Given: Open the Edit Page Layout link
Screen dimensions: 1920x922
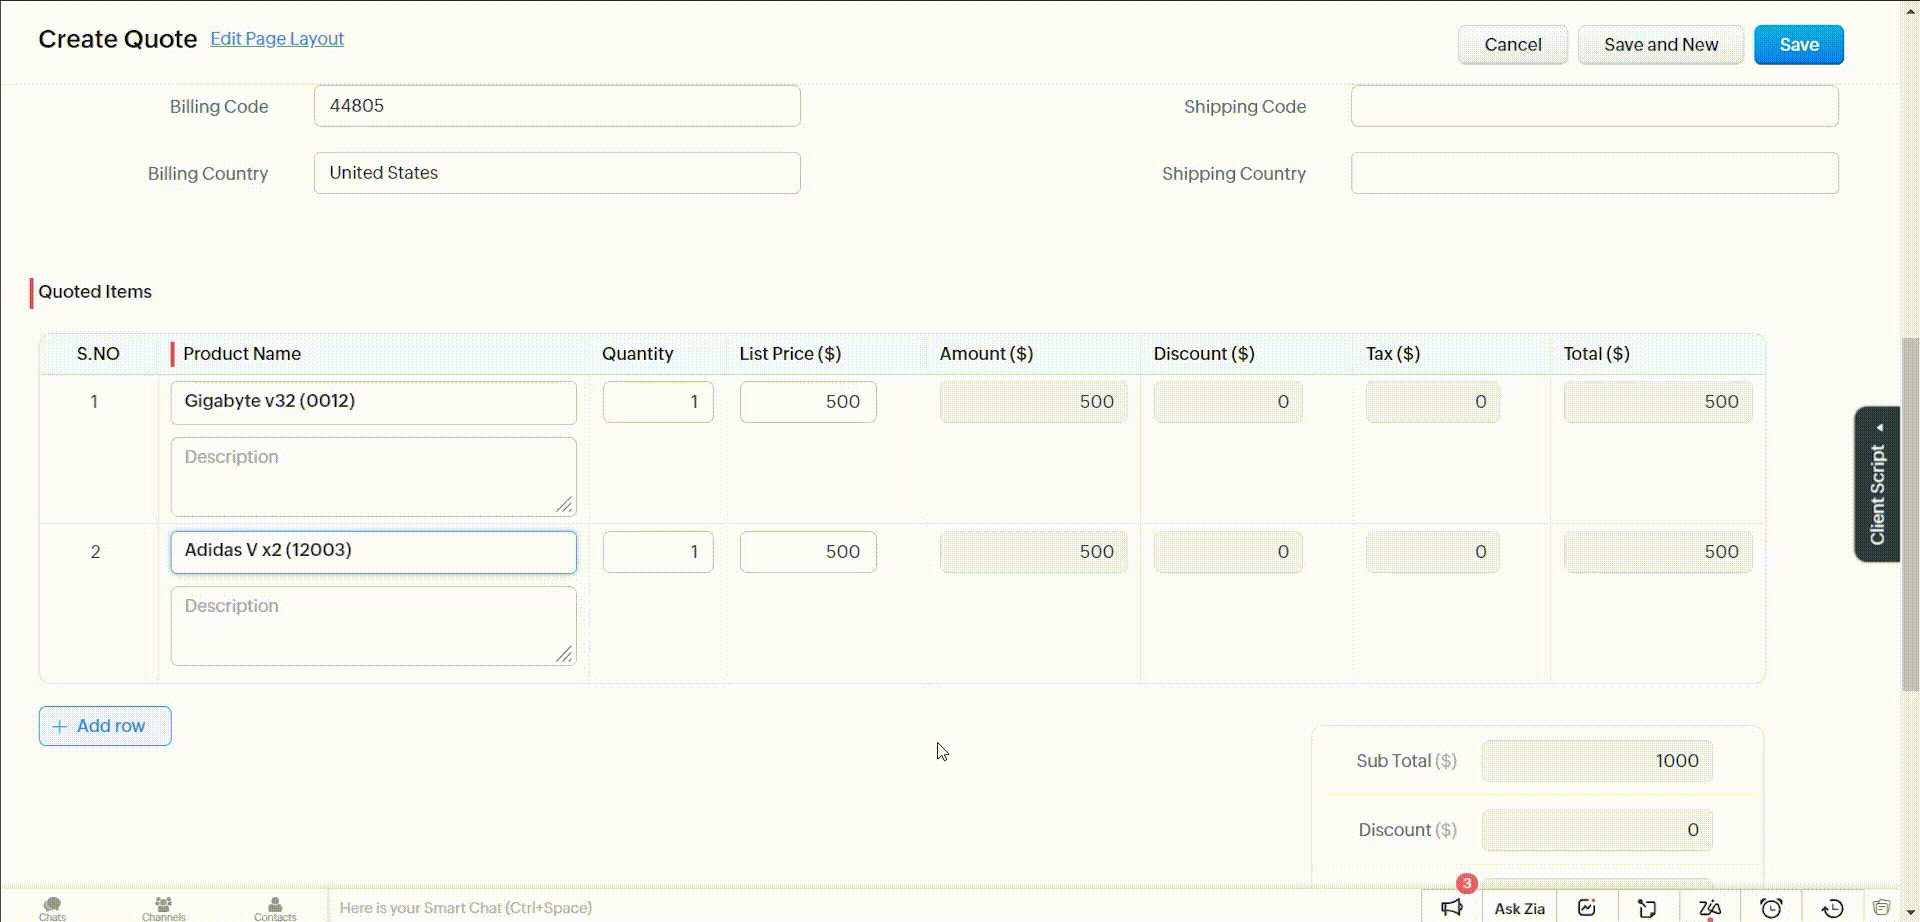Looking at the screenshot, I should 277,39.
